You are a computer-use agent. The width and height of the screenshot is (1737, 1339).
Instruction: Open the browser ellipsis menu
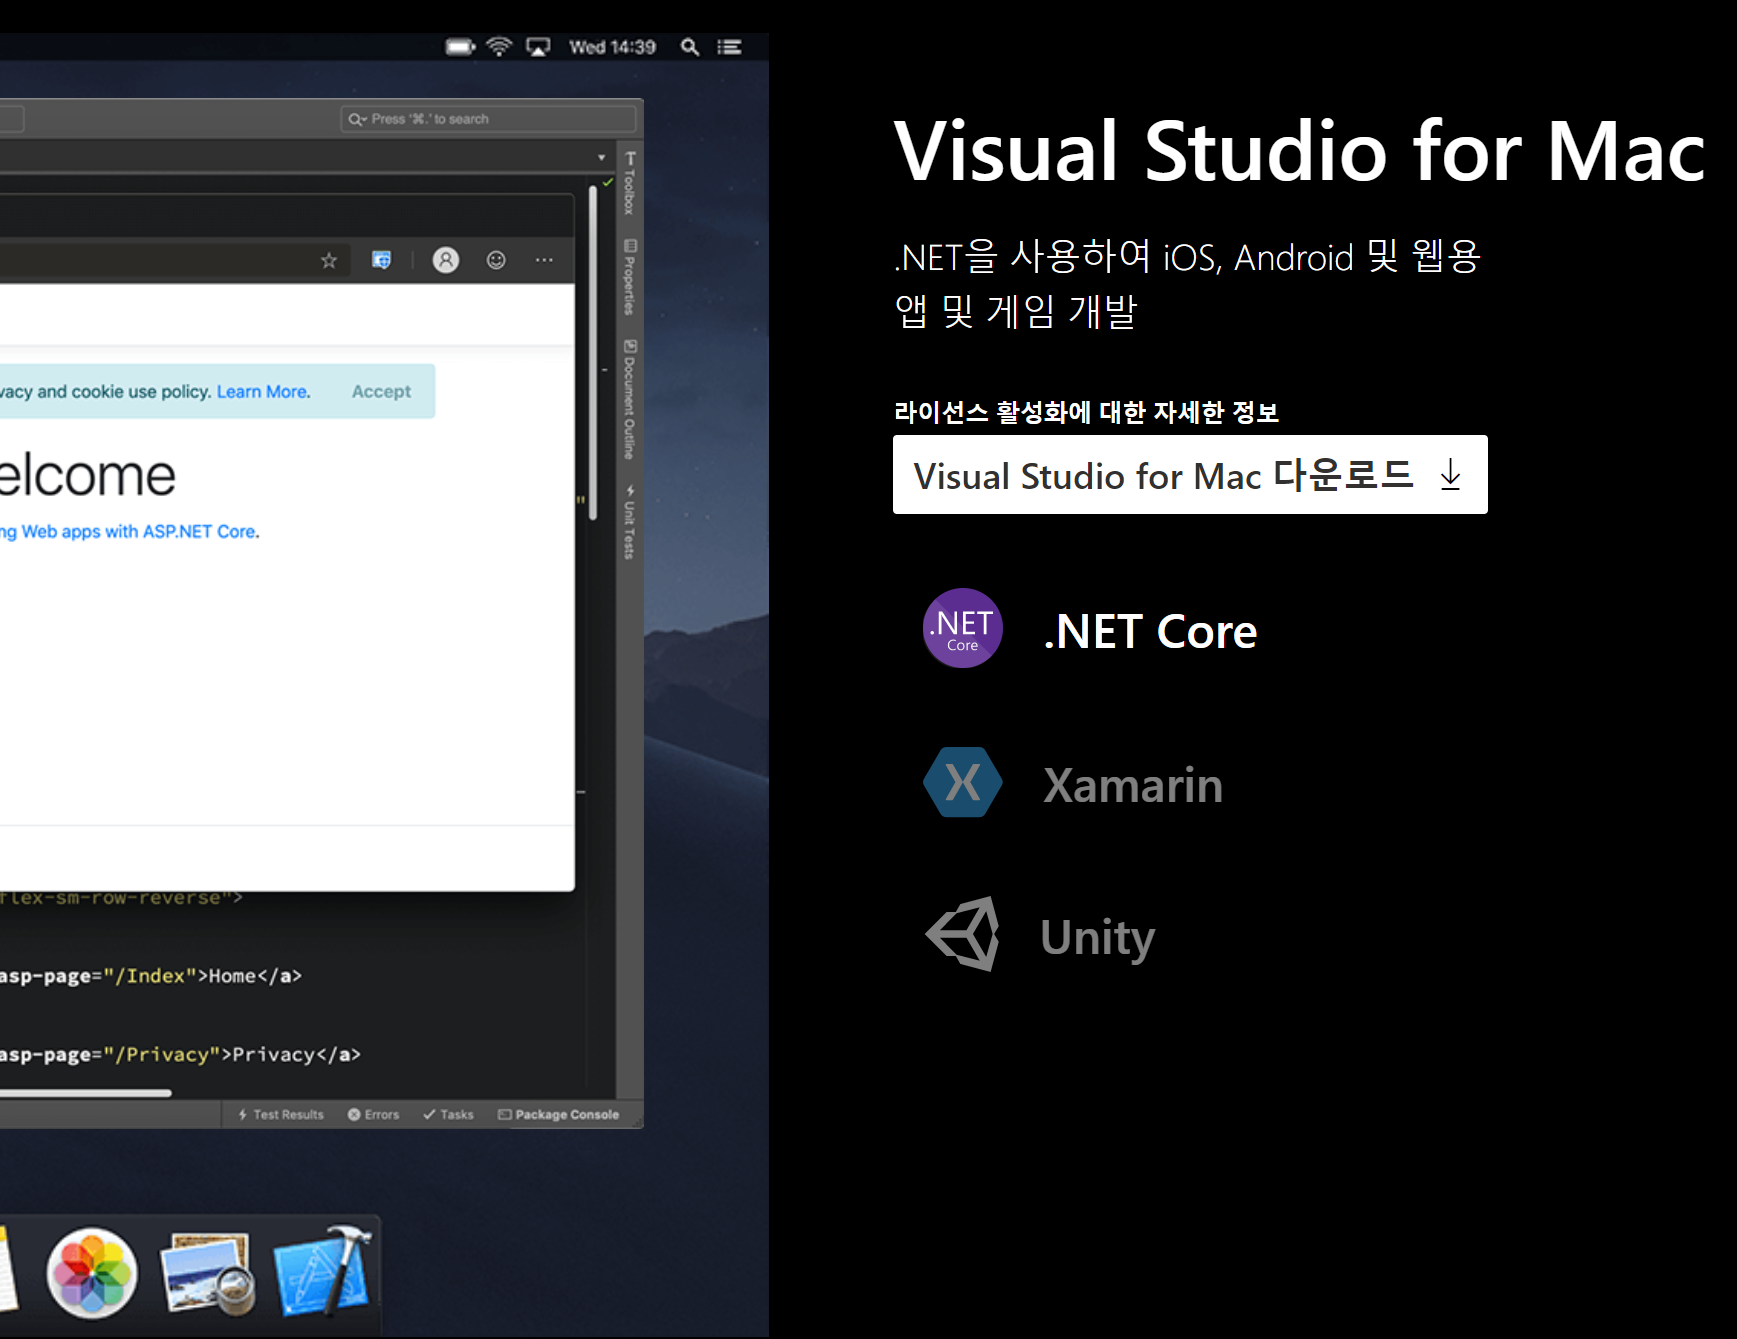(x=544, y=260)
